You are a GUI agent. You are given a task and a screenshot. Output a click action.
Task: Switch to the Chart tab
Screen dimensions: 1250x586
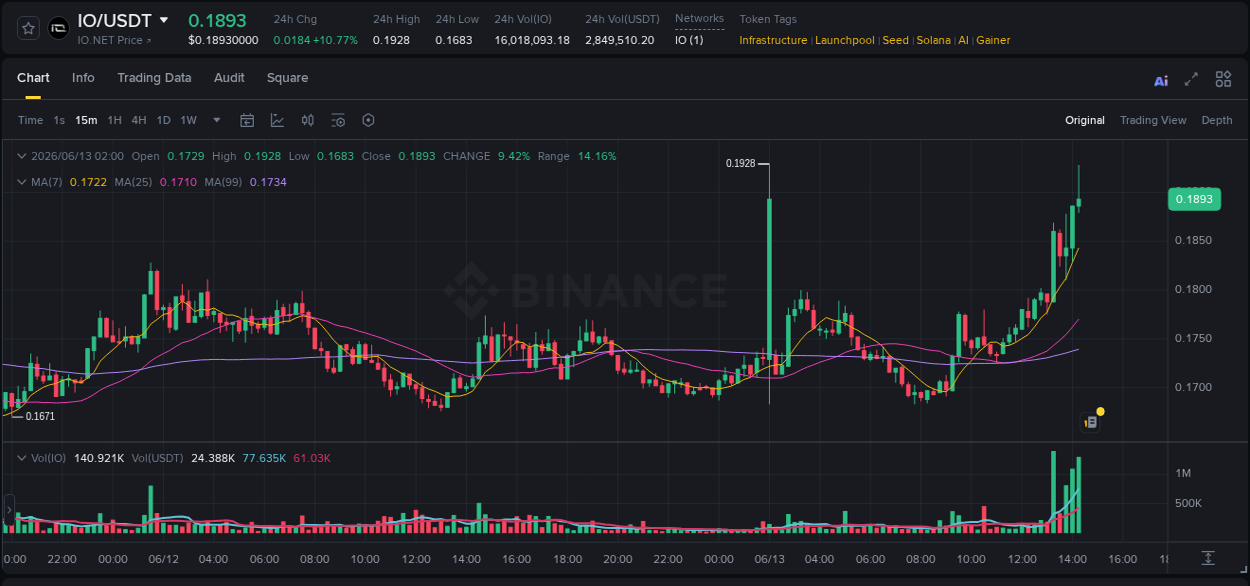(x=33, y=78)
